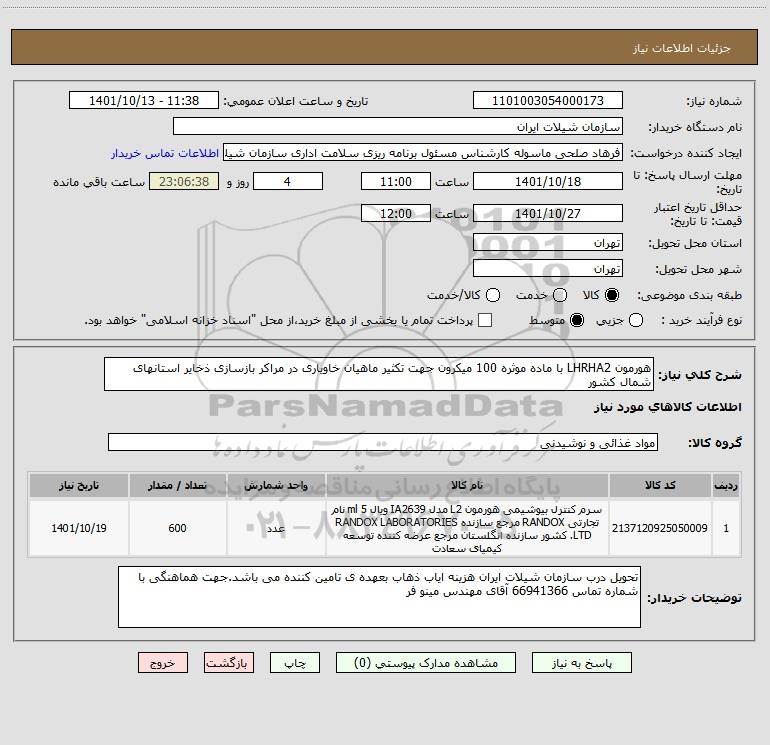
Task: Click the response deadline date 1401/10/18
Action: point(548,181)
